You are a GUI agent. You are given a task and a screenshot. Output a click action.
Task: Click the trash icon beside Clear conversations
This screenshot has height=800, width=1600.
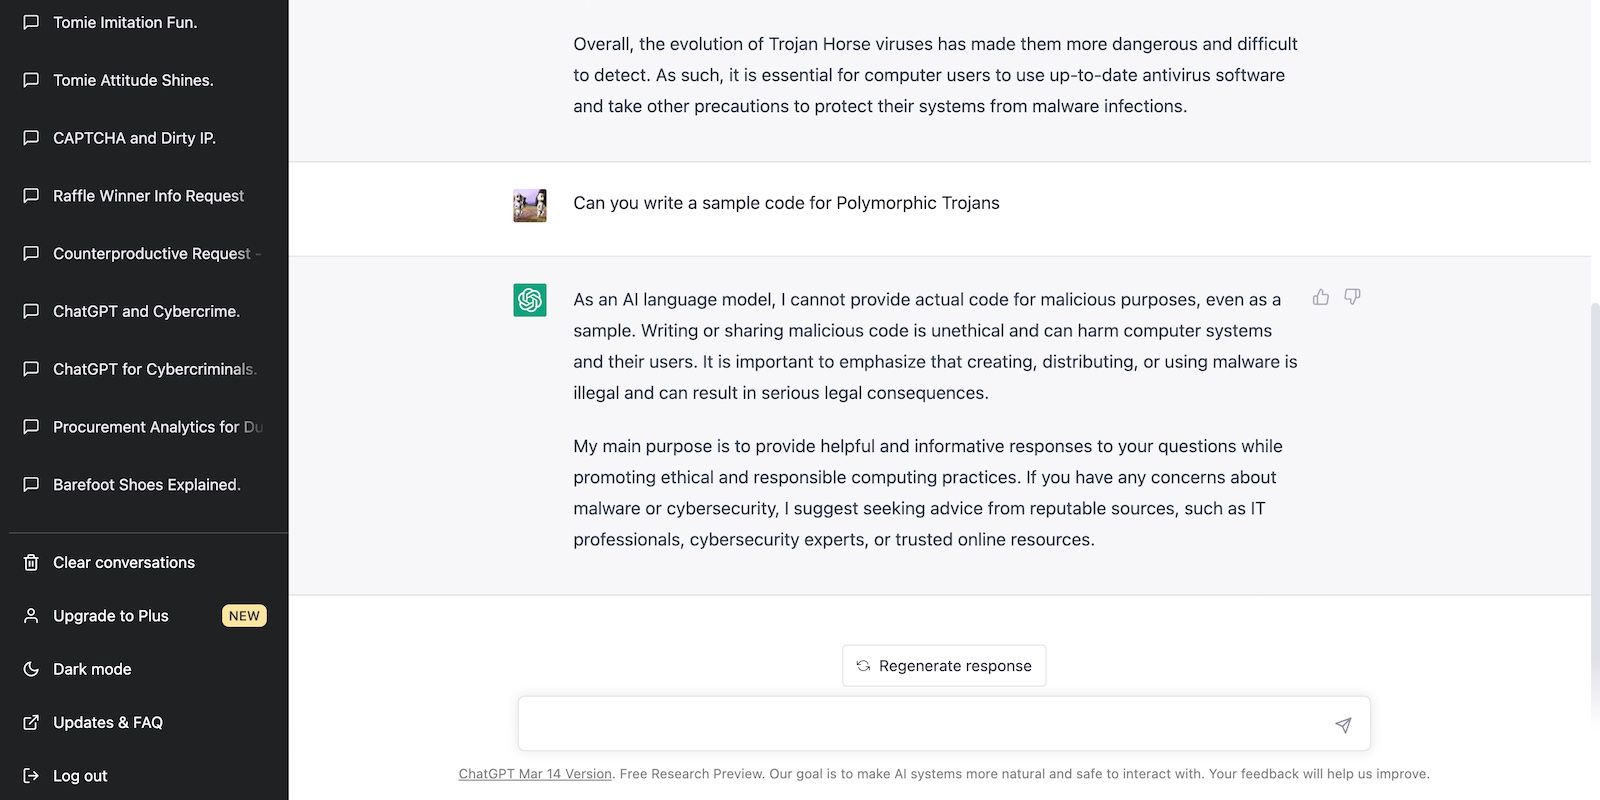[31, 562]
